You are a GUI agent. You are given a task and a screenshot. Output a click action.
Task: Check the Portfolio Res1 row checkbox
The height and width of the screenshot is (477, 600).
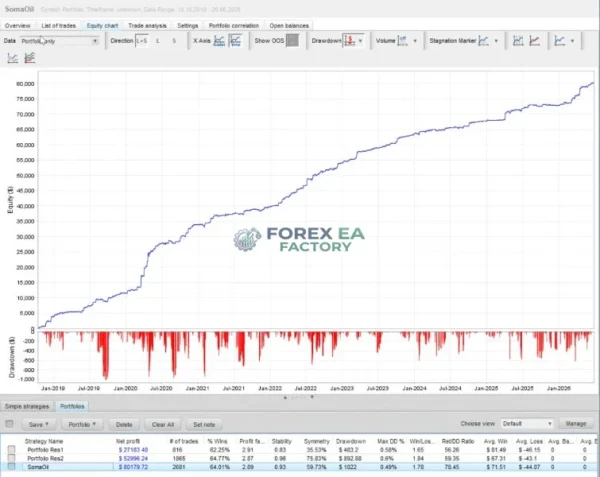11,449
